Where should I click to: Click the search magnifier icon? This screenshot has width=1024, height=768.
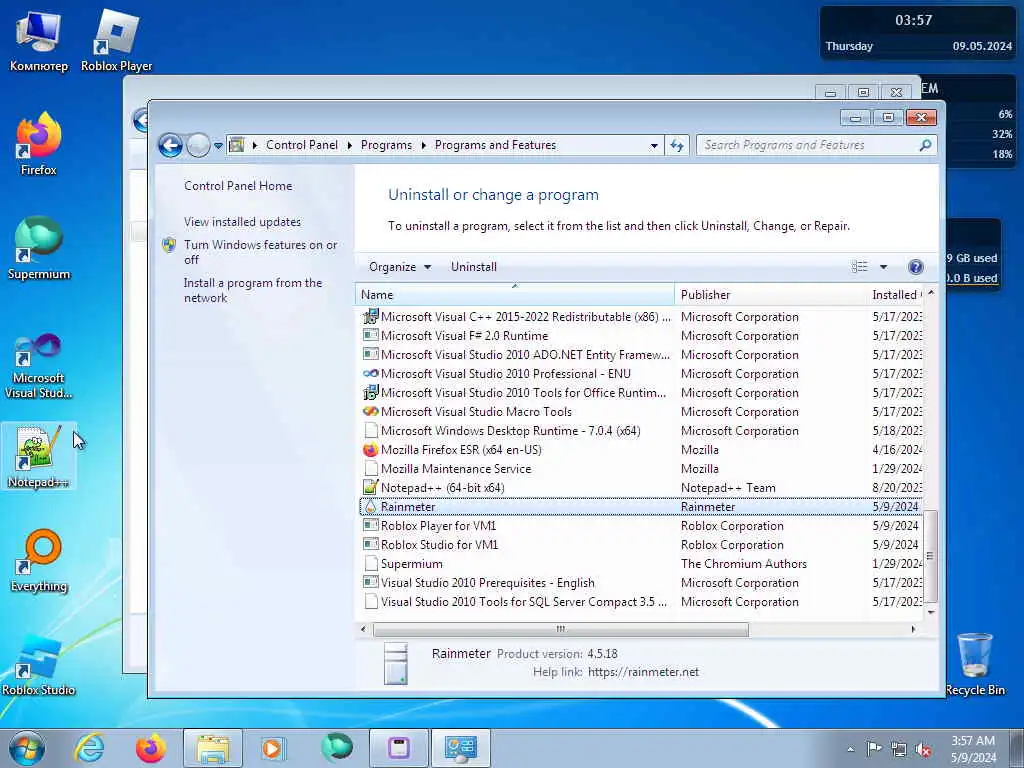(x=925, y=145)
